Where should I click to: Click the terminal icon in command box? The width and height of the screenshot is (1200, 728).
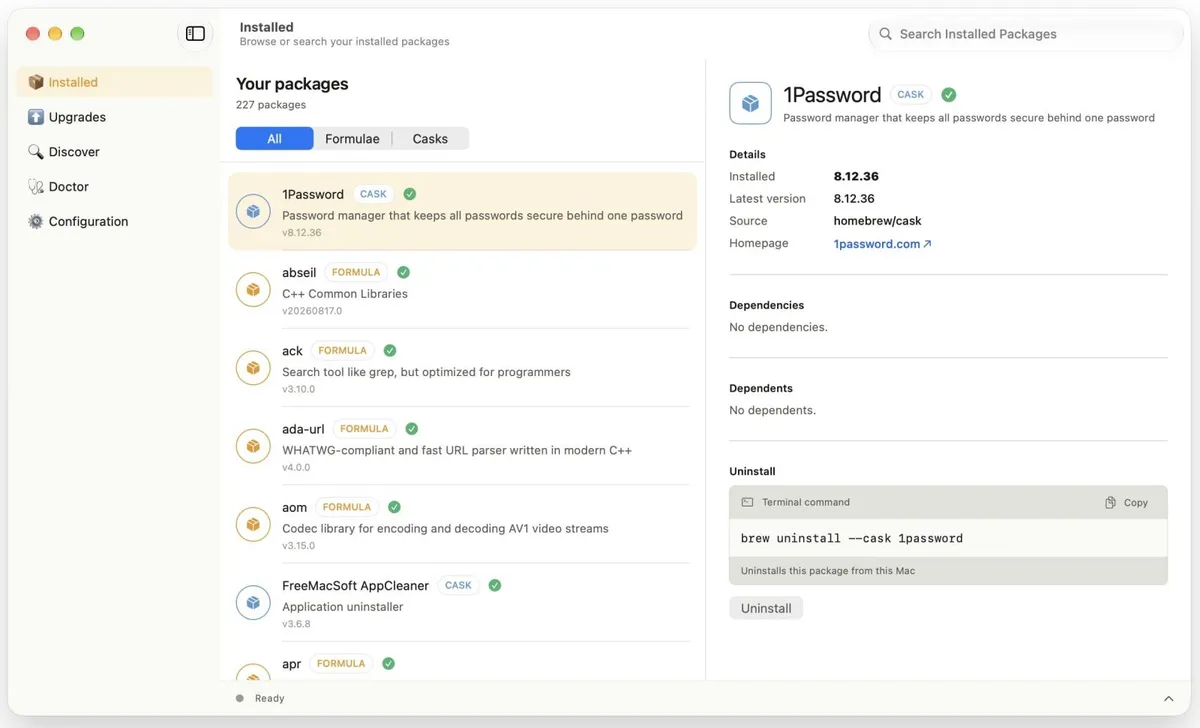point(747,502)
